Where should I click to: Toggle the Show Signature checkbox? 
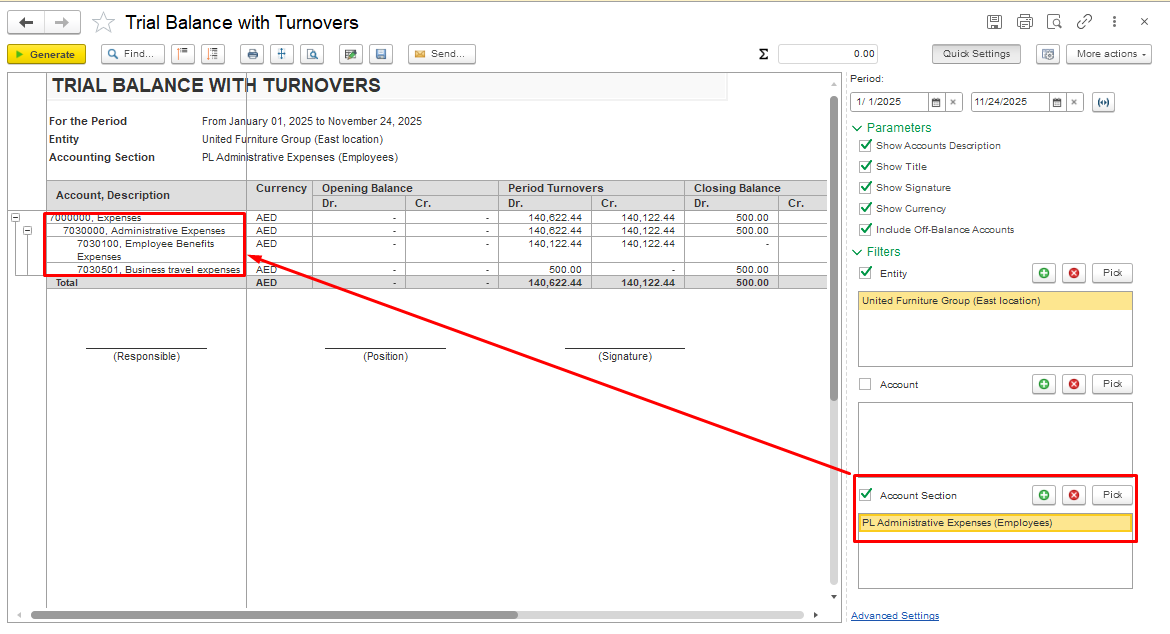click(866, 188)
